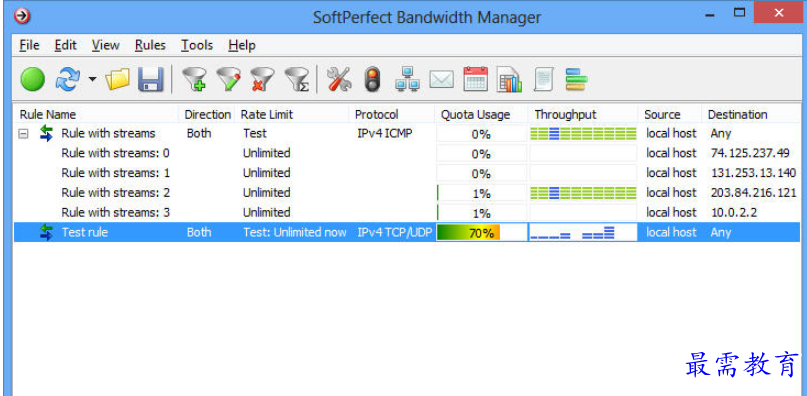The image size is (807, 396).
Task: Click the floppy disk save icon
Action: click(x=150, y=80)
